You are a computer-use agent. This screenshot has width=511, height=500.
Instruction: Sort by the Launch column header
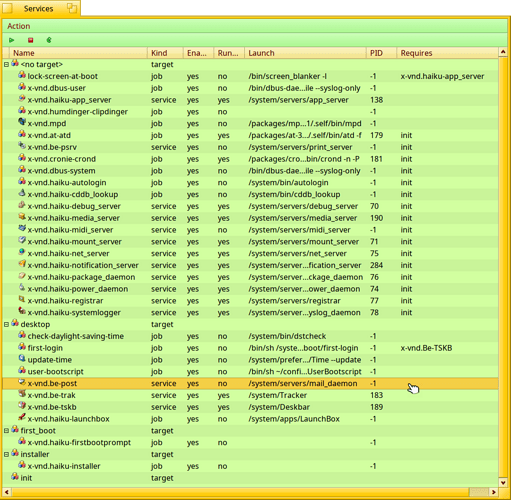point(305,53)
